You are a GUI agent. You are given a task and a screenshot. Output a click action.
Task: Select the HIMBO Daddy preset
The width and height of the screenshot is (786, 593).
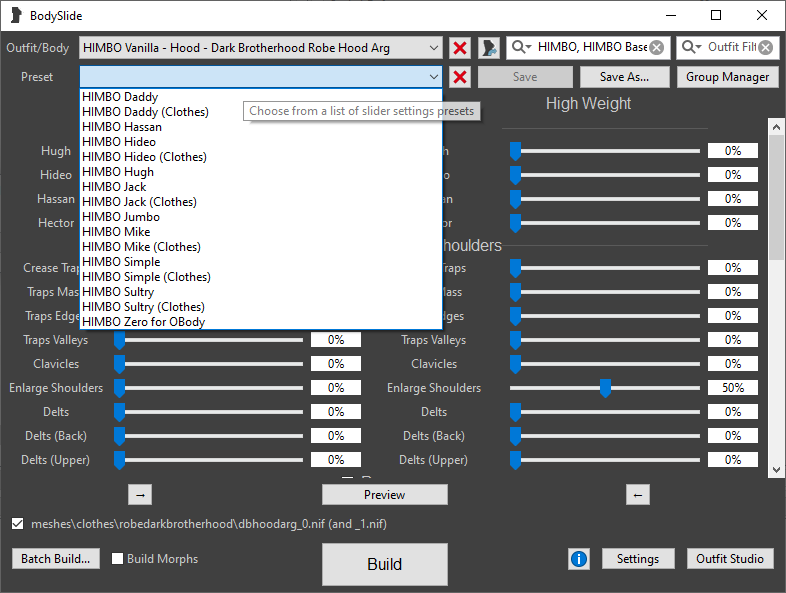tap(261, 97)
